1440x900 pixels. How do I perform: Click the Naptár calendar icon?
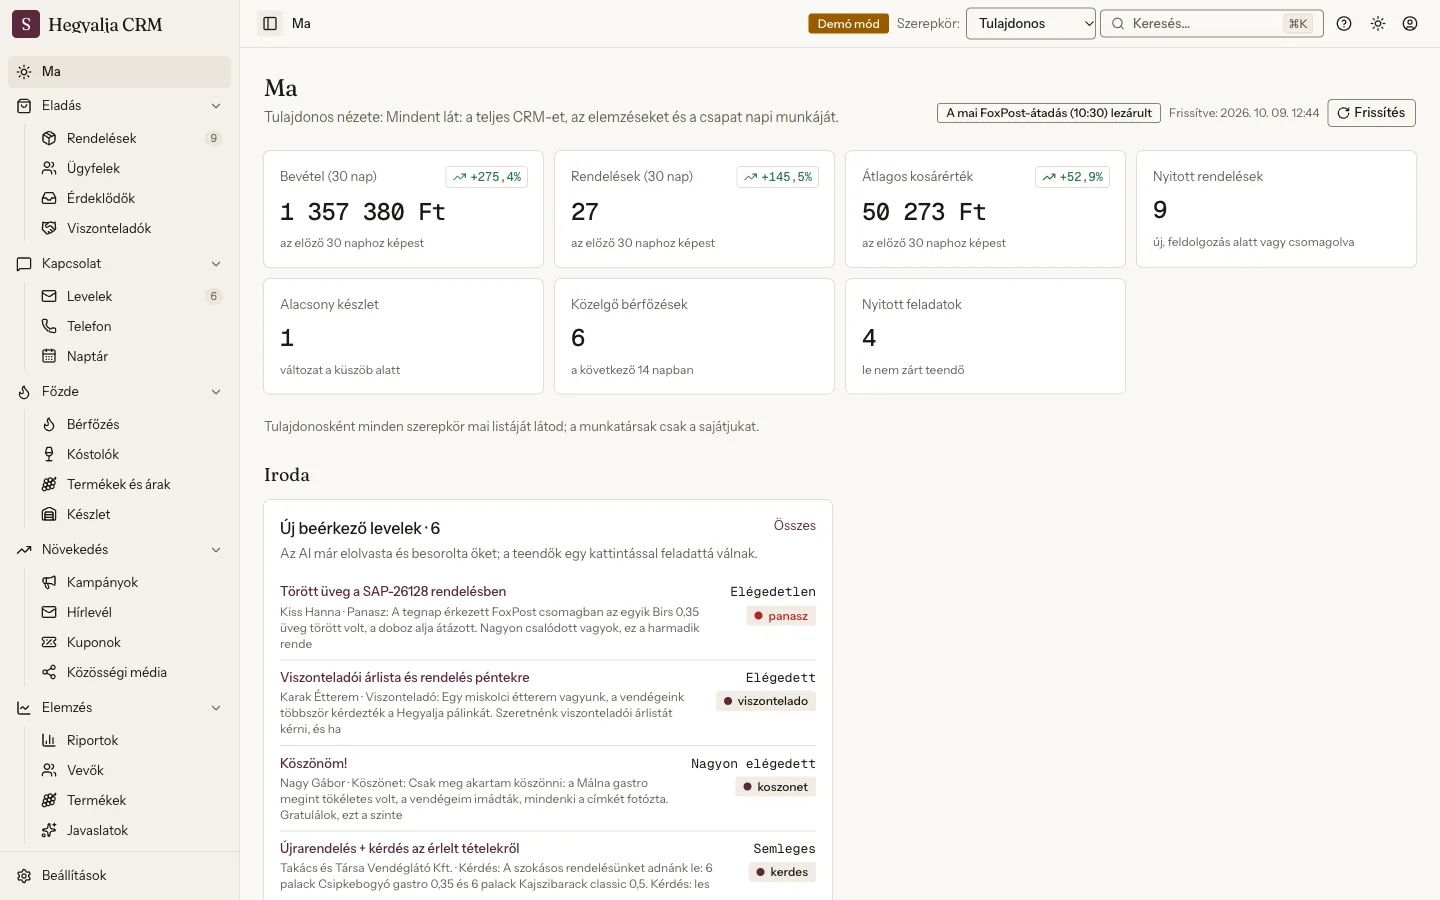pos(49,356)
